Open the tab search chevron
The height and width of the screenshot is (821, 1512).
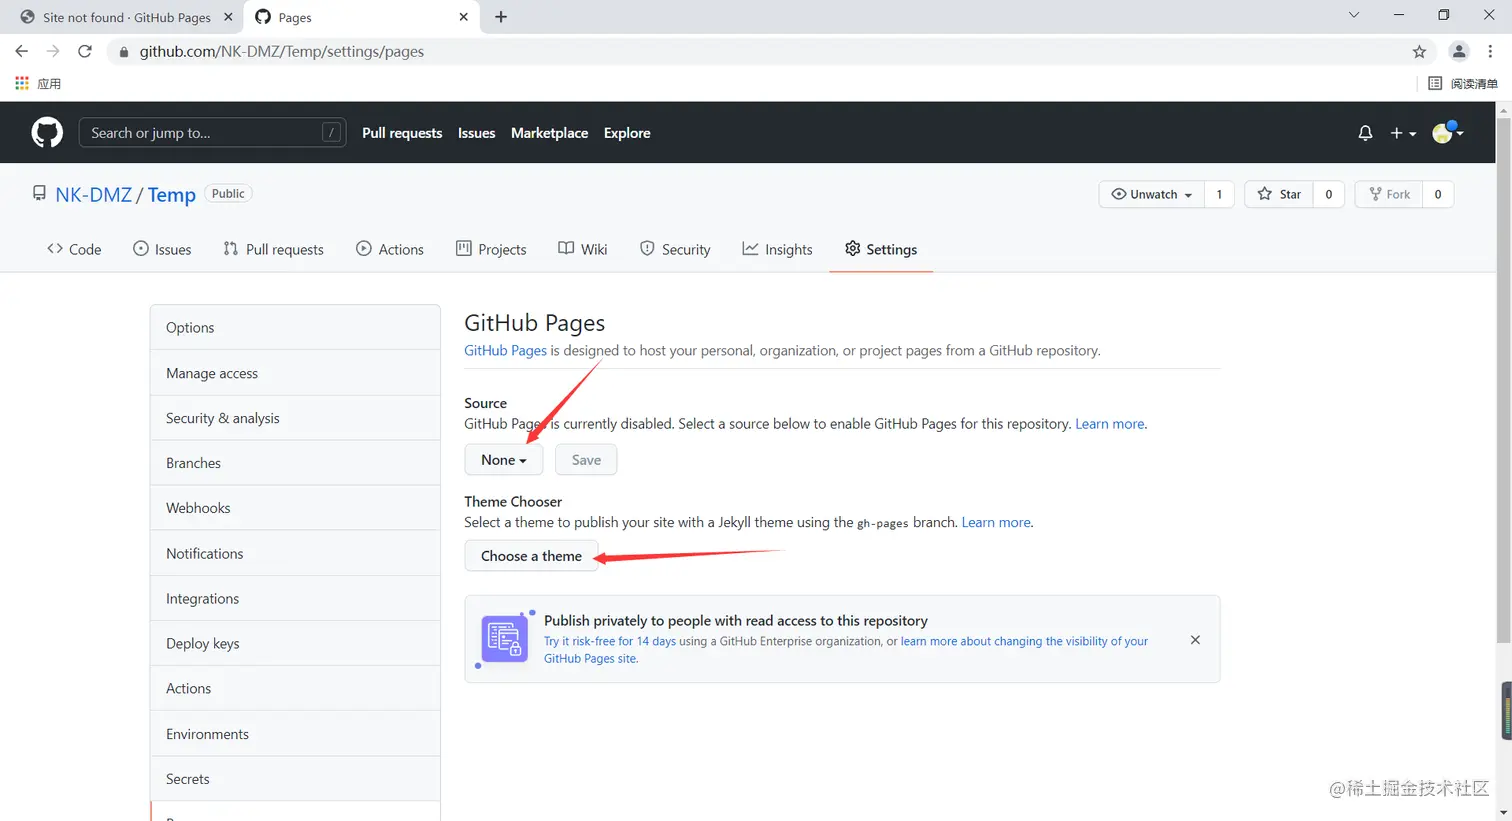click(x=1354, y=15)
